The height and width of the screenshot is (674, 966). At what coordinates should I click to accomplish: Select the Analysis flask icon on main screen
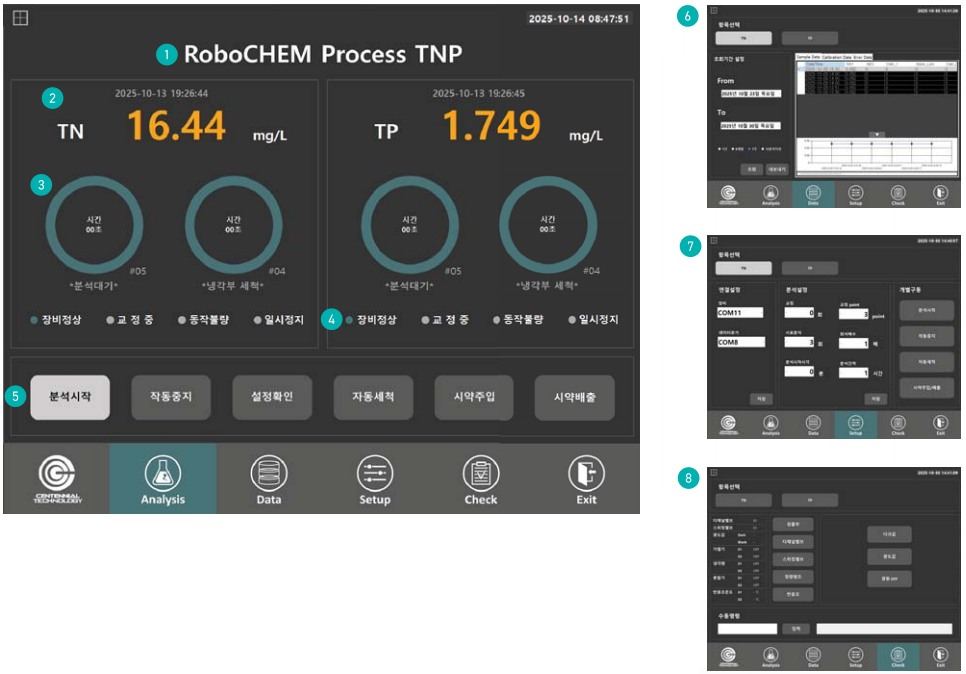point(163,473)
